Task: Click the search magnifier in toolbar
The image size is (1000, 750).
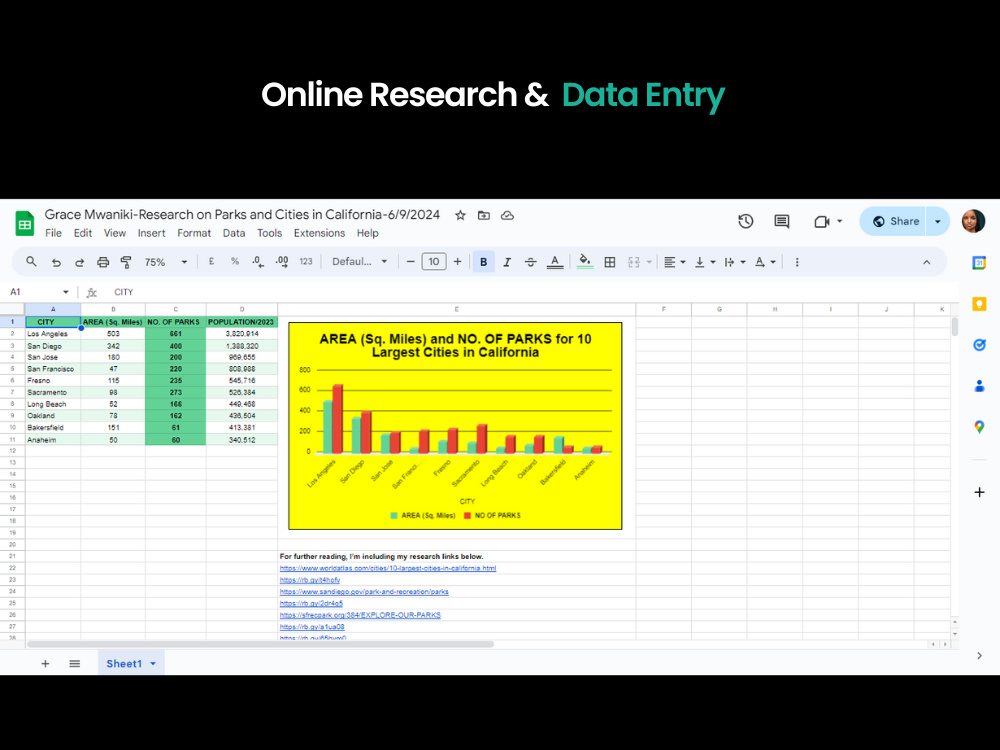Action: tap(31, 261)
